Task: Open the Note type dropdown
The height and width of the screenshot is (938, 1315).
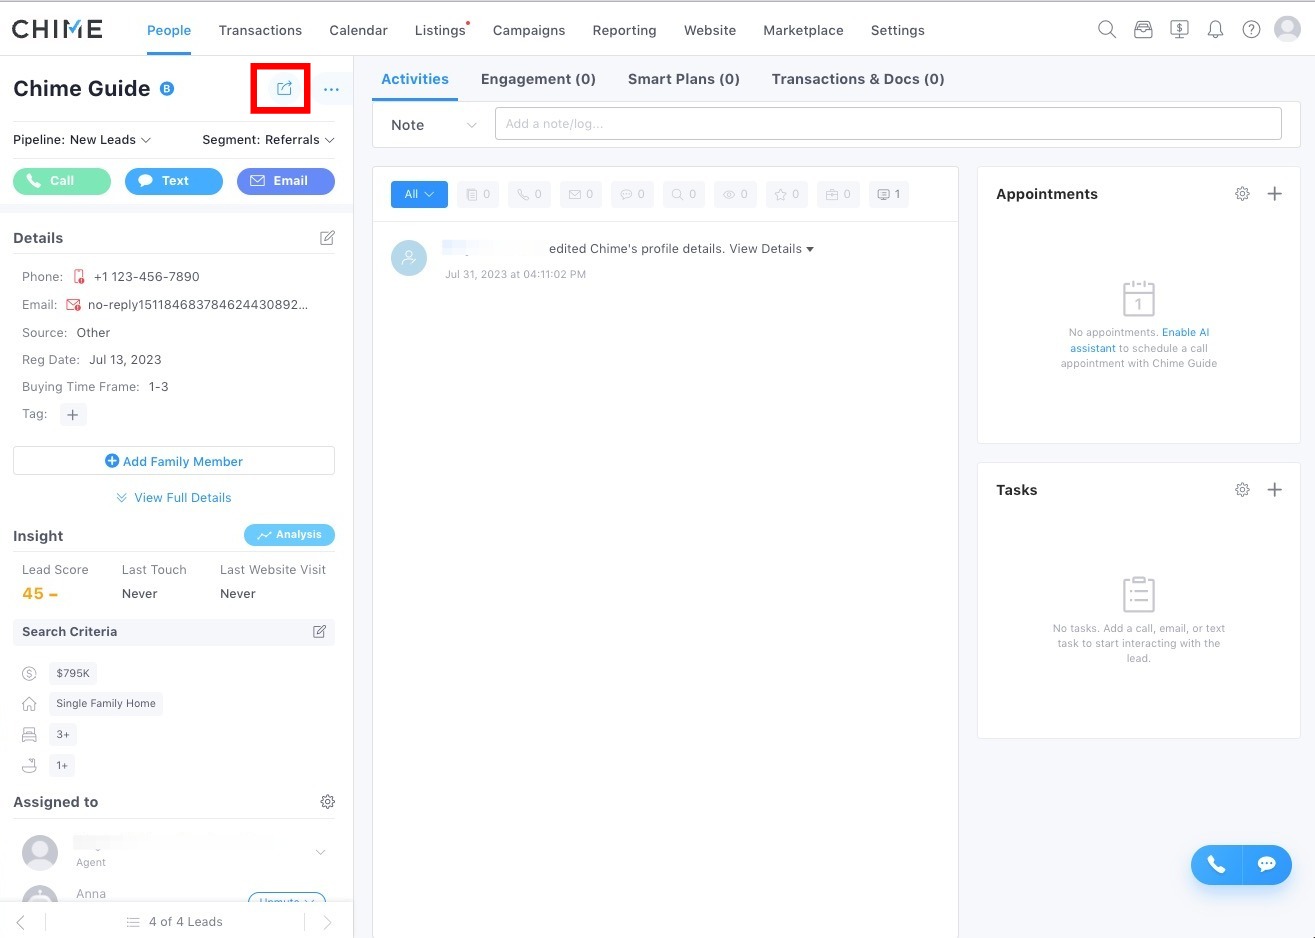Action: point(434,125)
